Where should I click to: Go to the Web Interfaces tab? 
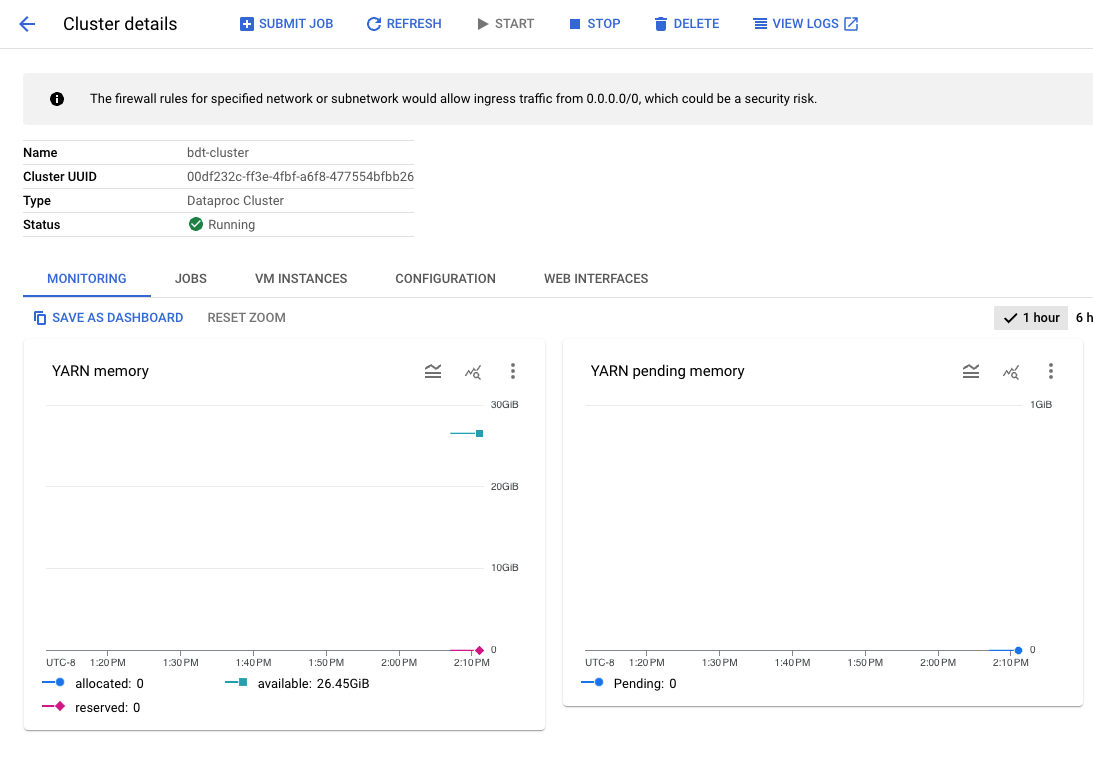point(596,279)
